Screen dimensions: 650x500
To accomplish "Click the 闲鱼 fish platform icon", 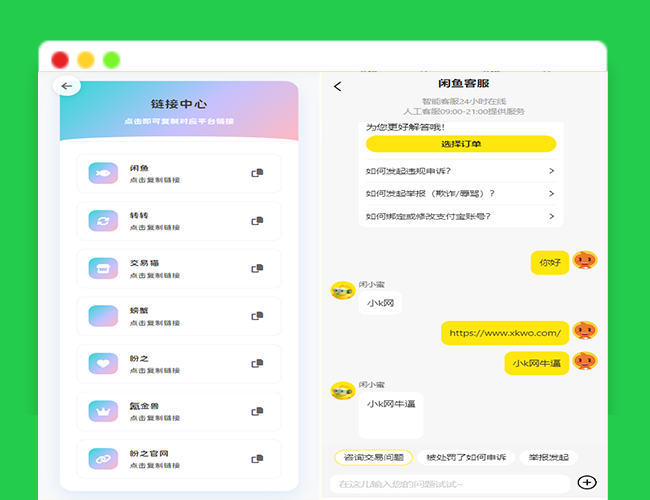I will click(x=103, y=173).
